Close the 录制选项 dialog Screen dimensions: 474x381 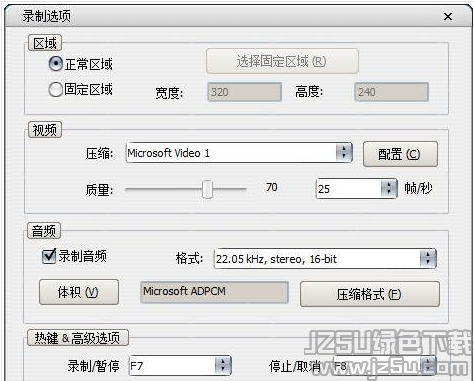pos(448,16)
